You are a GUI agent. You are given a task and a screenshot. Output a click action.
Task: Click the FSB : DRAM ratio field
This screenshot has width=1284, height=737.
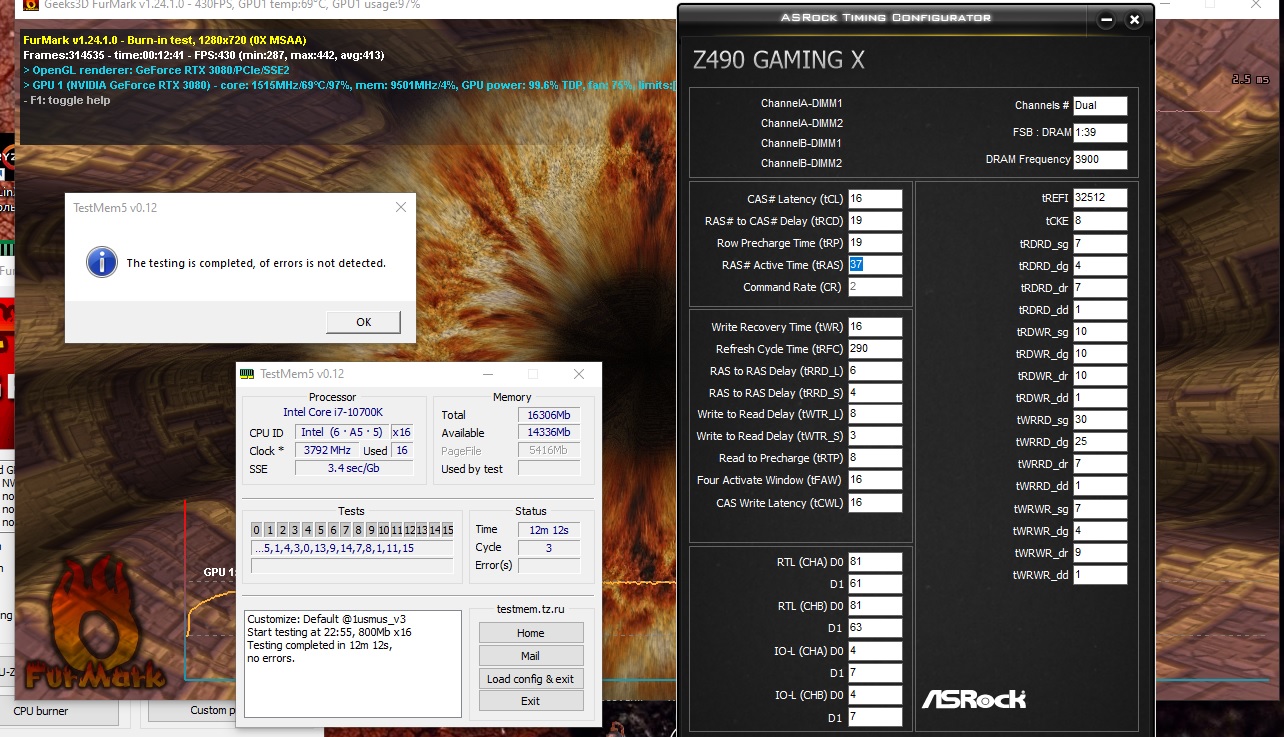(1100, 133)
